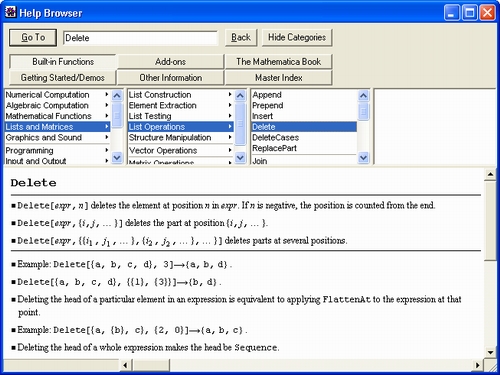Click up arrow of second category column scrollbar
Screen dimensions: 500x375
click(x=240, y=96)
